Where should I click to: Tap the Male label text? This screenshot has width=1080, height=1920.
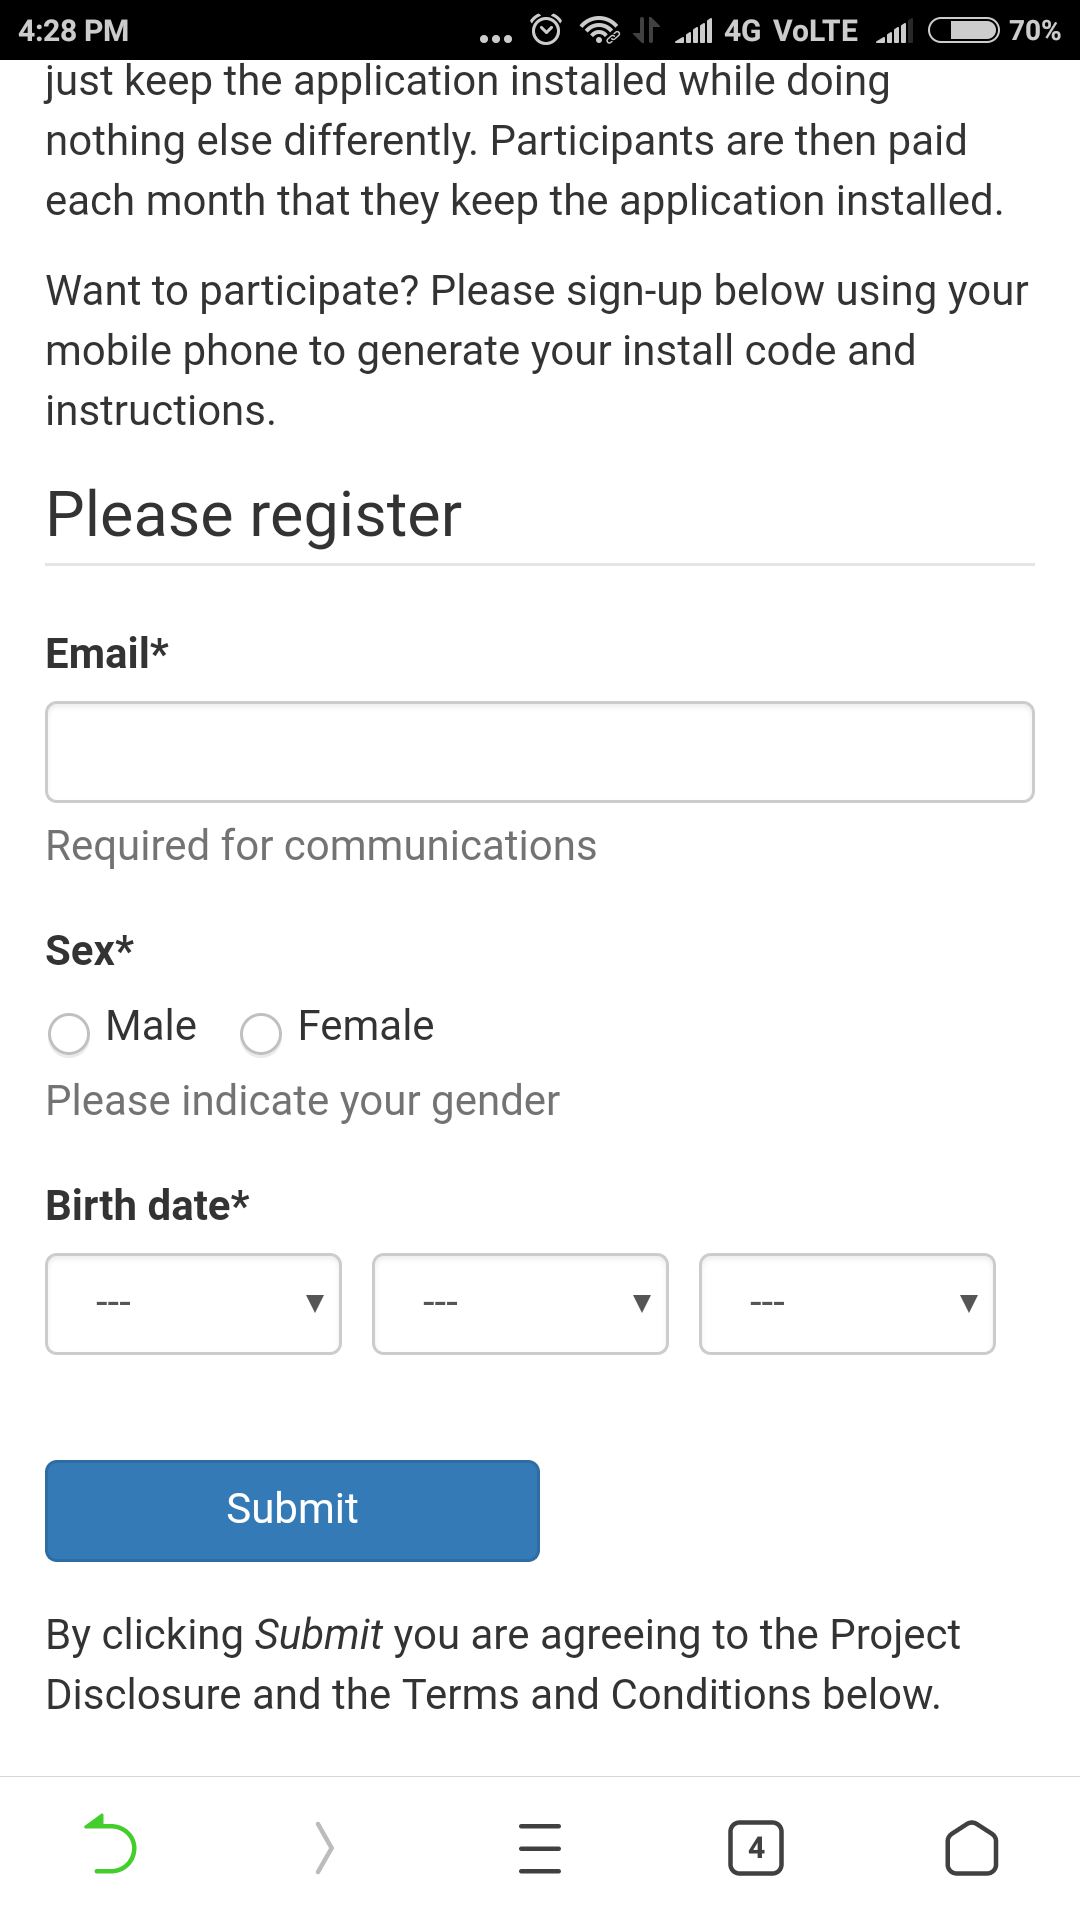pyautogui.click(x=152, y=1026)
